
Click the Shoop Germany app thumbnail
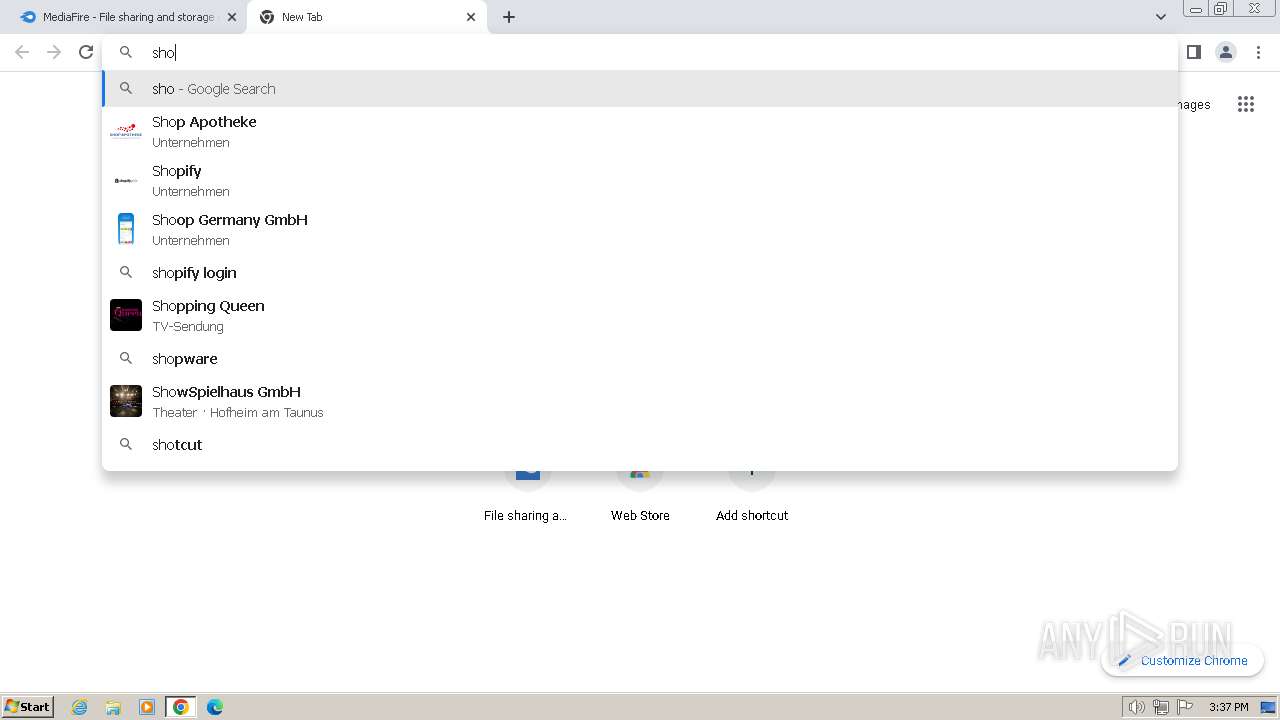coord(126,229)
